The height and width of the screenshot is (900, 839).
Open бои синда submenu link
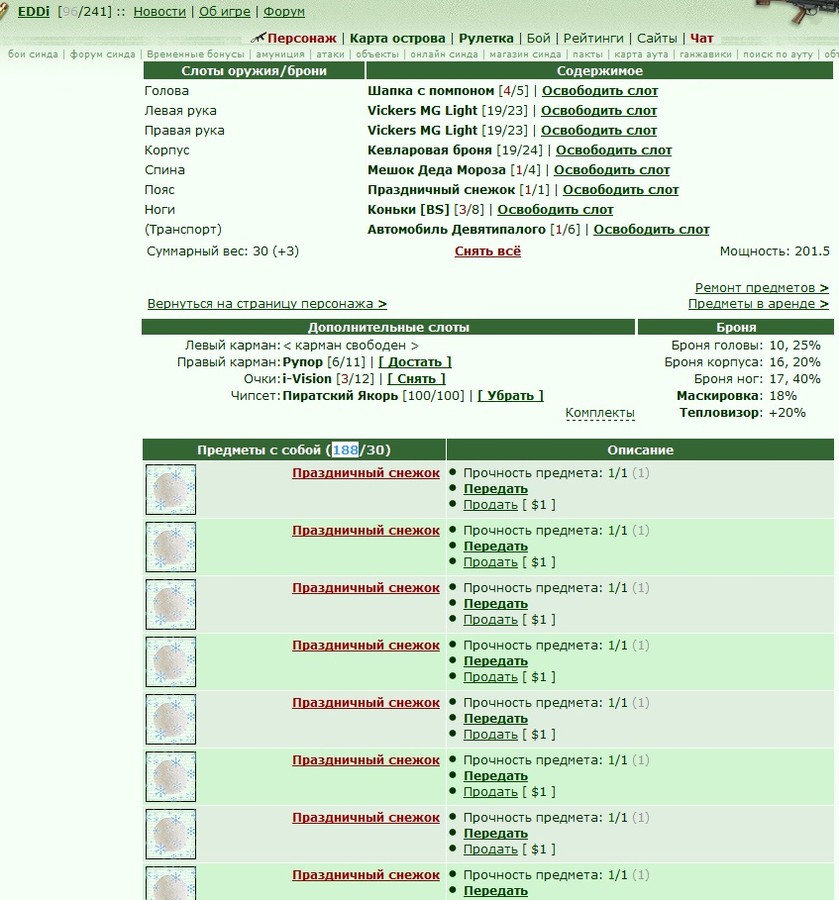(33, 54)
